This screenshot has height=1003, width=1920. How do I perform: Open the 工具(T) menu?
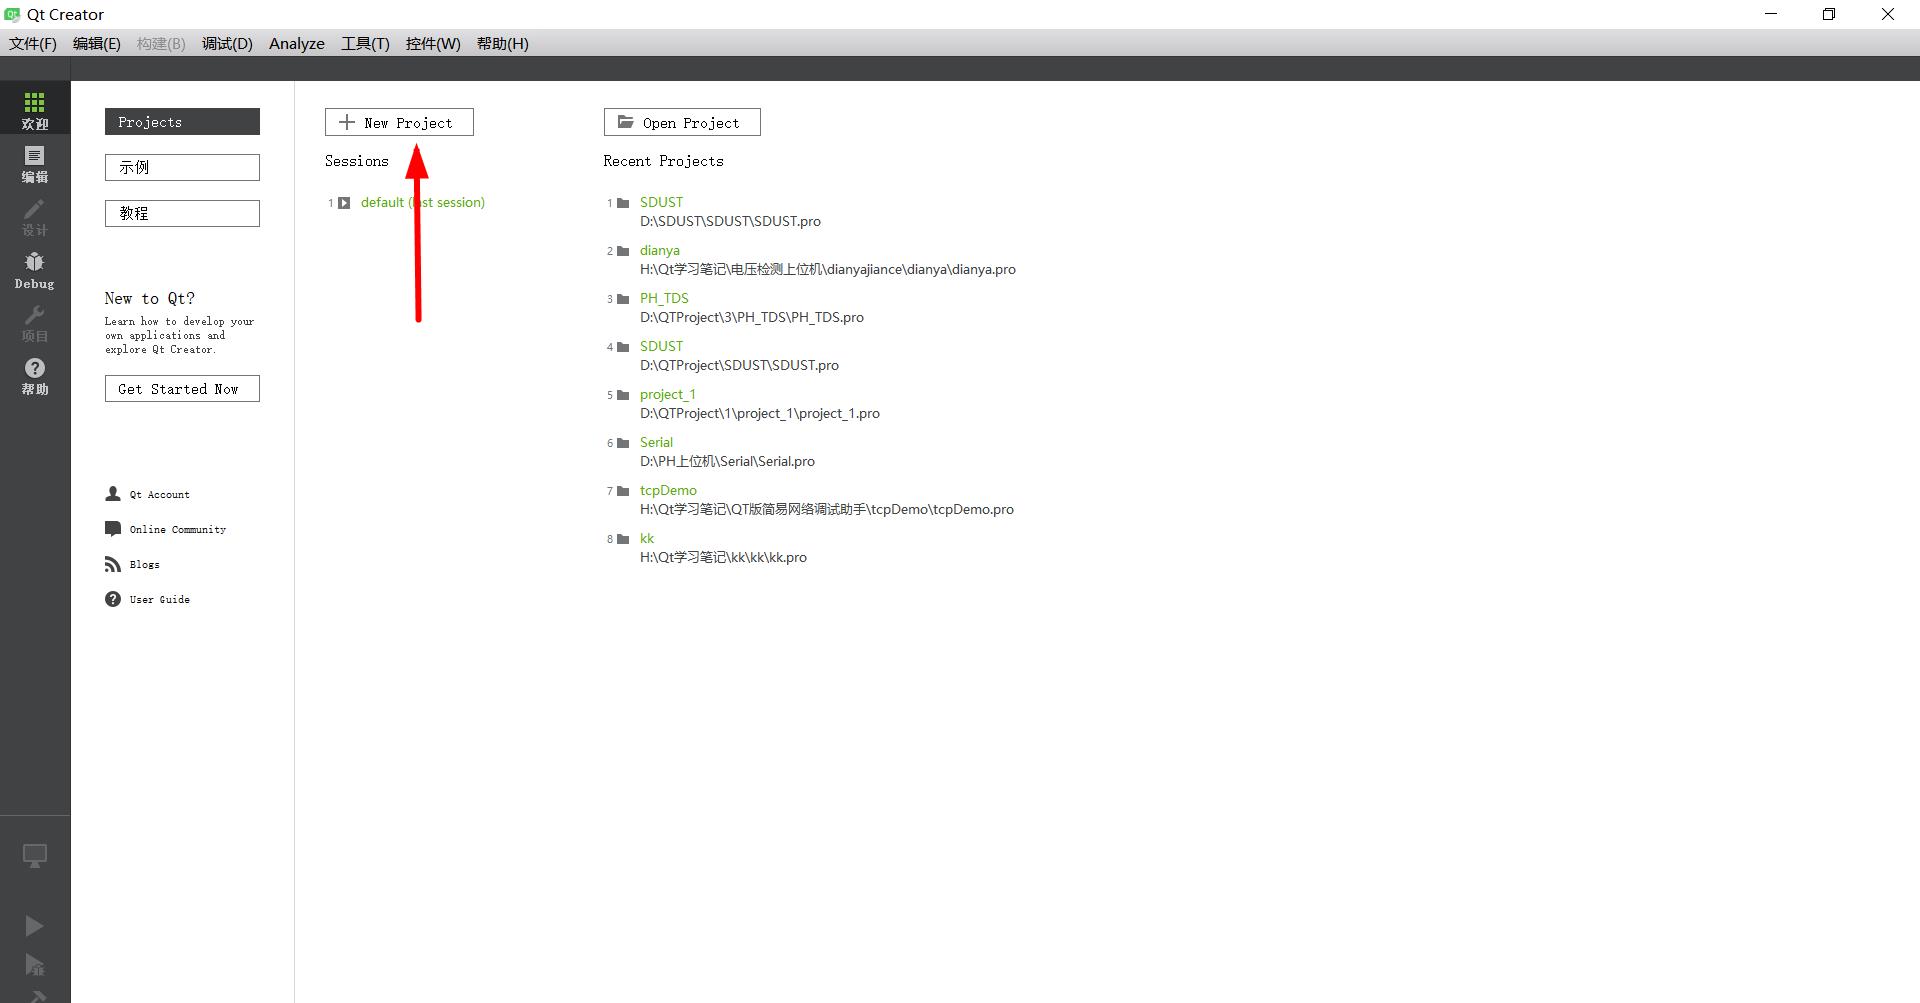(x=365, y=43)
